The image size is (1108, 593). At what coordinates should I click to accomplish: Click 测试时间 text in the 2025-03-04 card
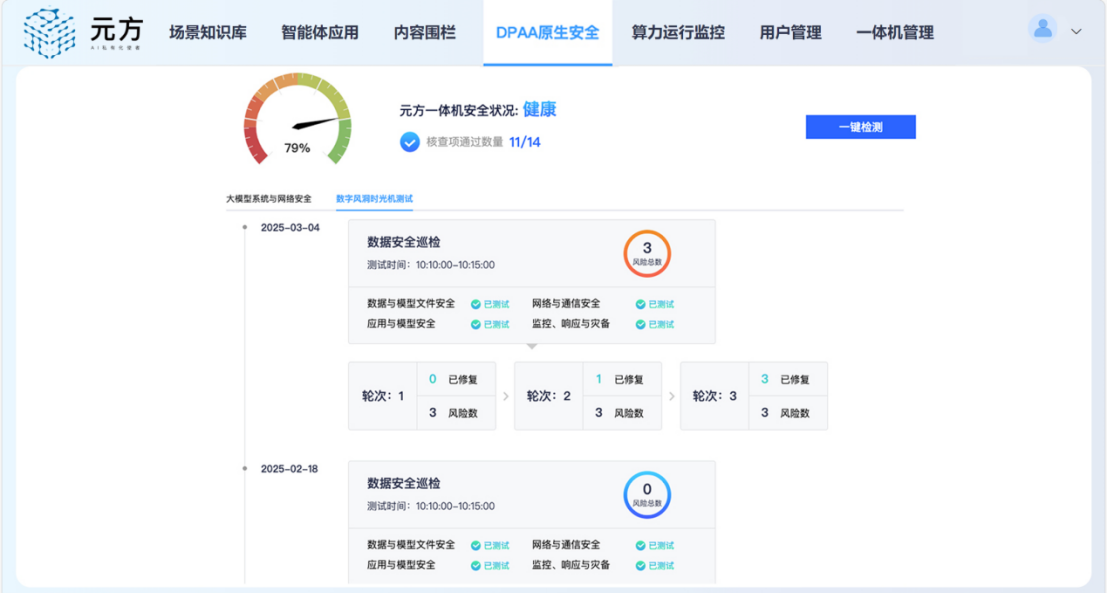click(431, 265)
